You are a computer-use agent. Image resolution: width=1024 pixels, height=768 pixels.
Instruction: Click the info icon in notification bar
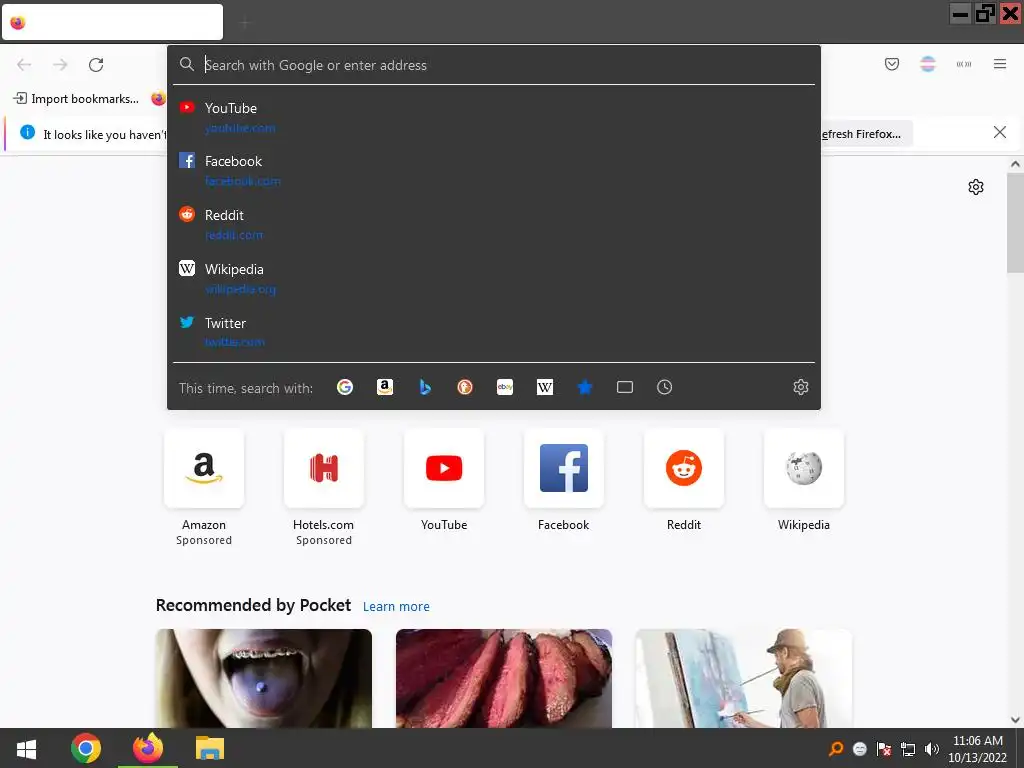[27, 132]
